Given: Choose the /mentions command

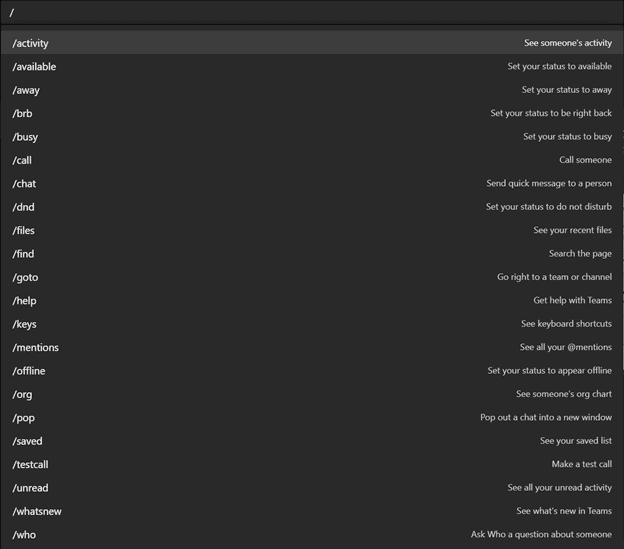Looking at the screenshot, I should coord(312,347).
